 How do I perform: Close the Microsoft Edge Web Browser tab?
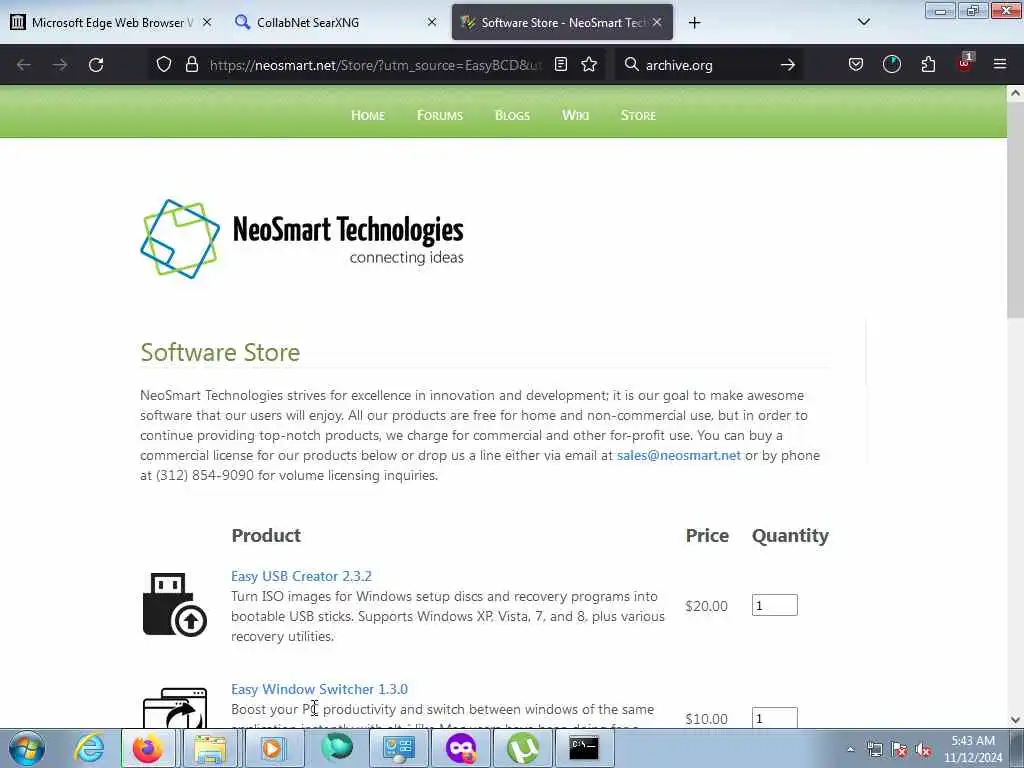pos(207,22)
